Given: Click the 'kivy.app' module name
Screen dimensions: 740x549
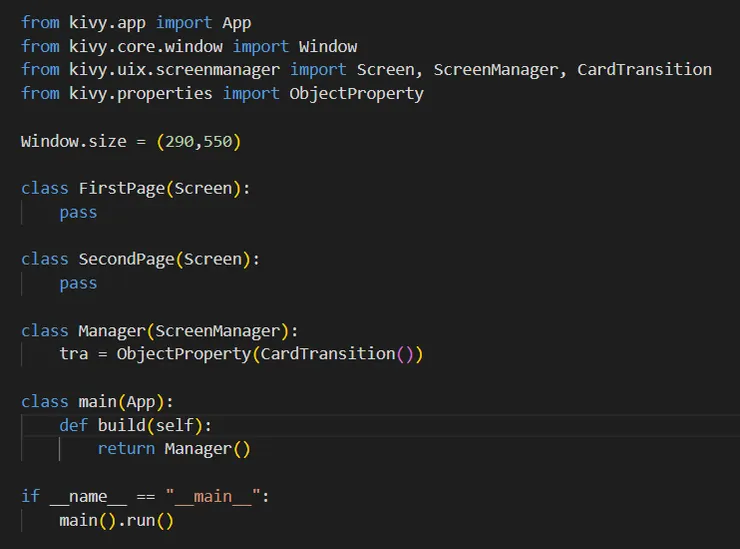Looking at the screenshot, I should coord(107,23).
